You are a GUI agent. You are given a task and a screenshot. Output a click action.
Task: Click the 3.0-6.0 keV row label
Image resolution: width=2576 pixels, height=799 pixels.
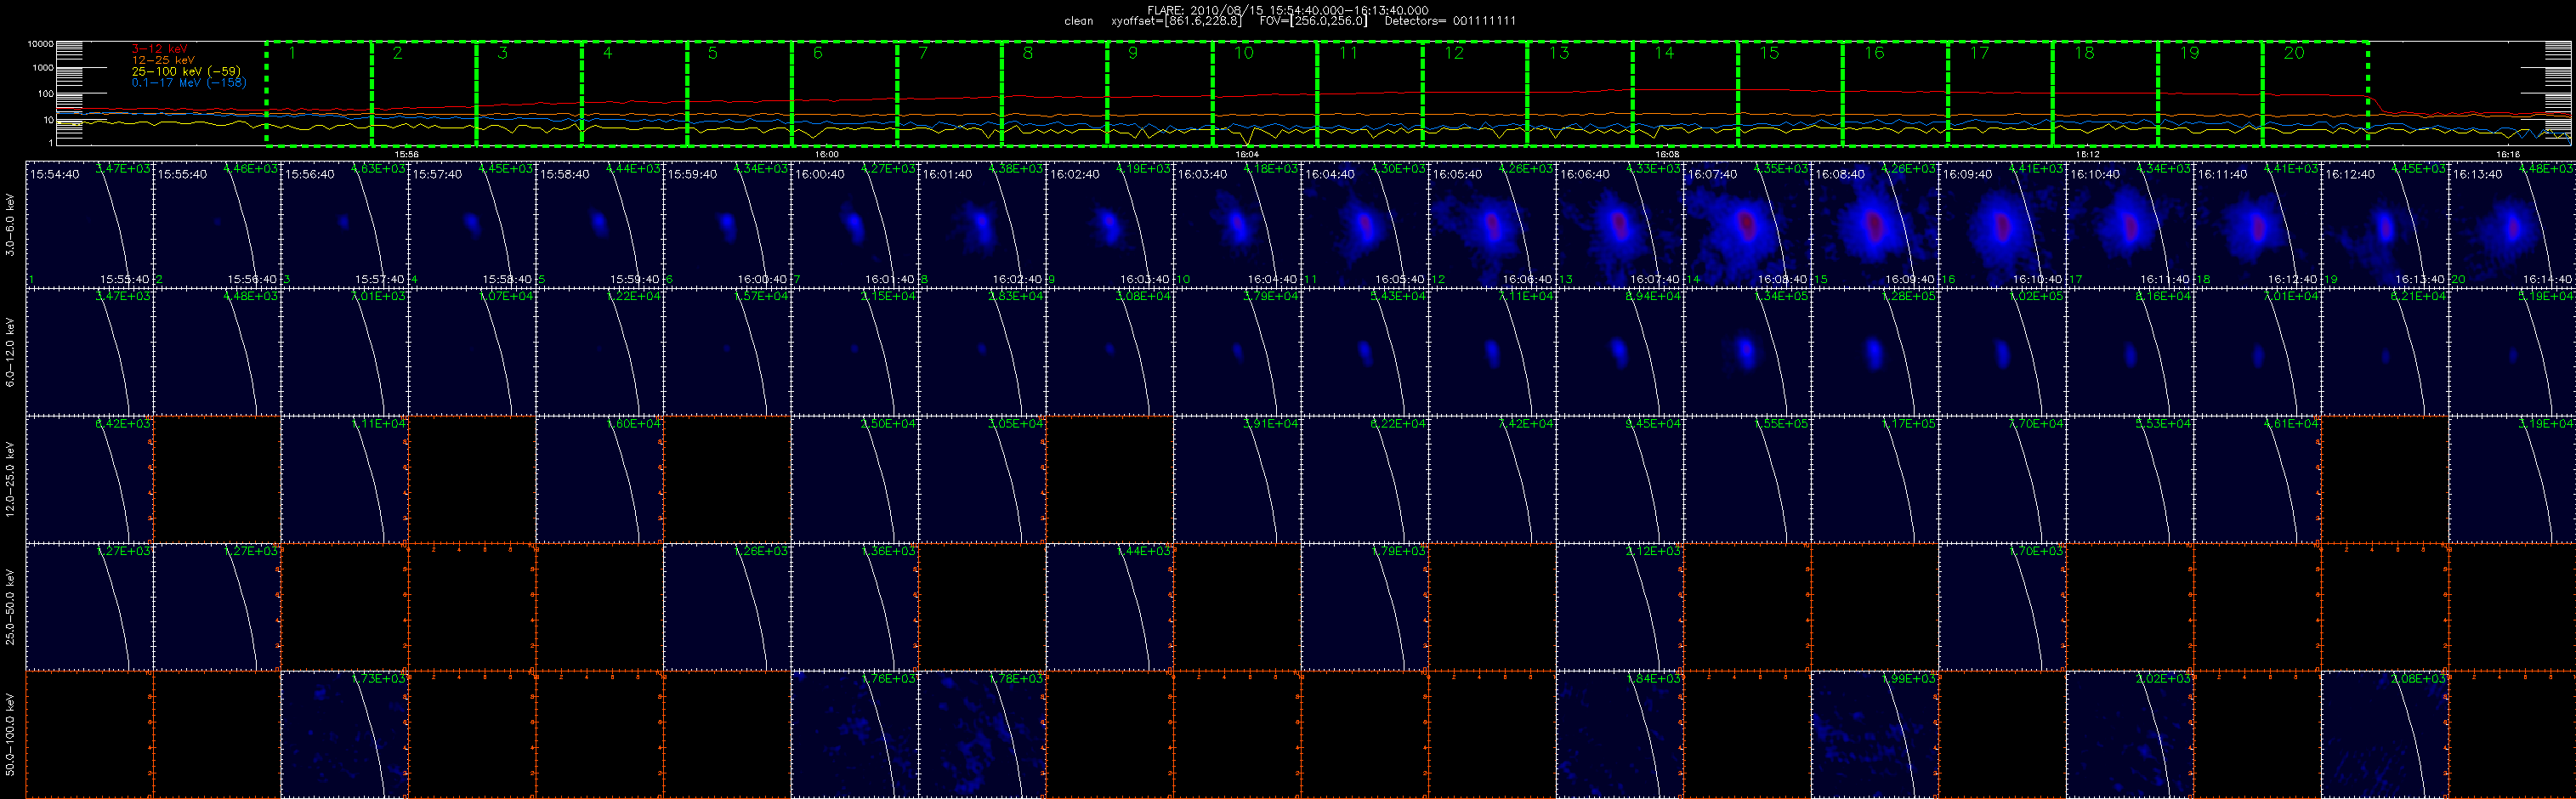[x=10, y=225]
